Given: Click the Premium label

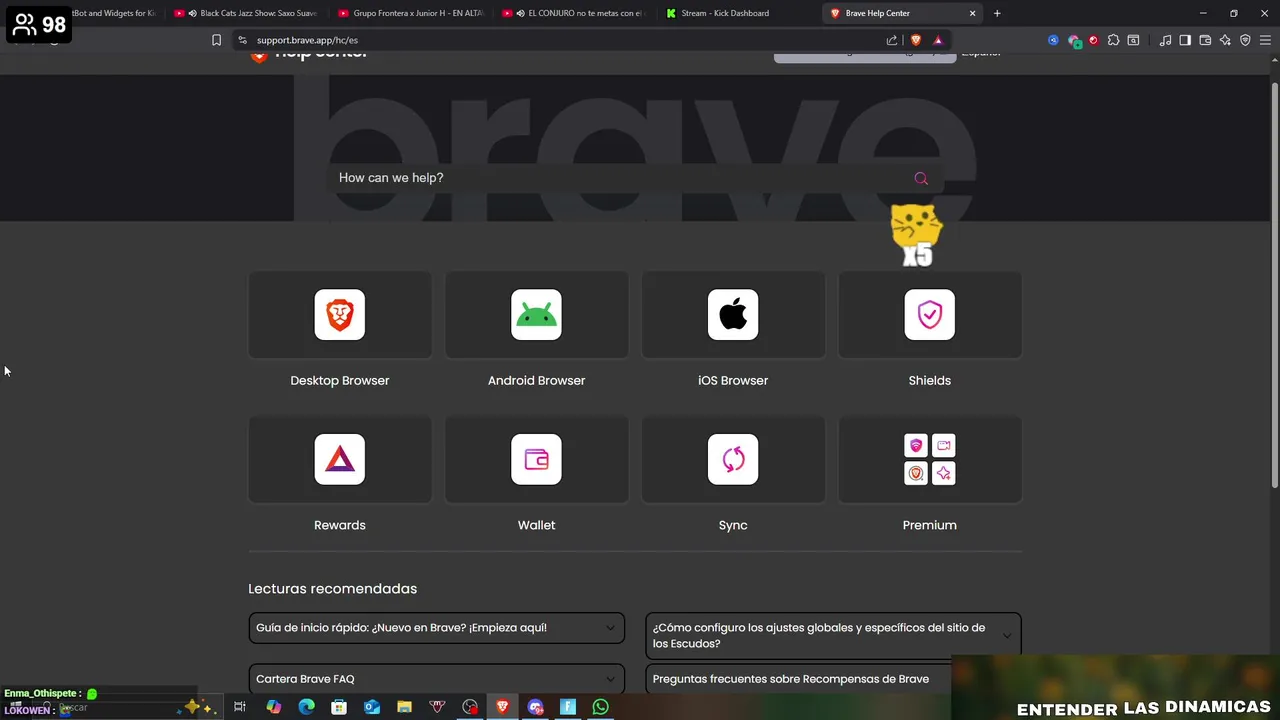Looking at the screenshot, I should click(930, 525).
